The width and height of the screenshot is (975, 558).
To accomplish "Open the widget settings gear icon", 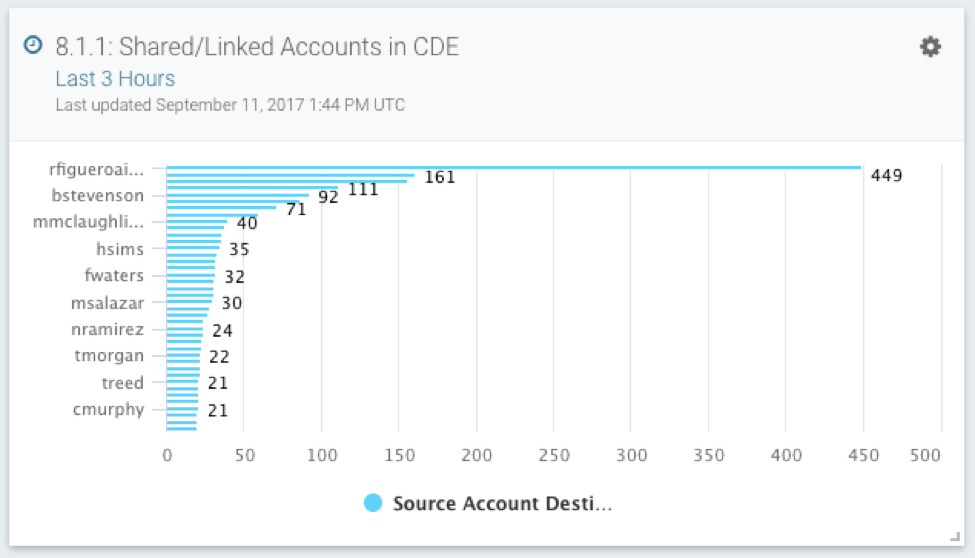I will pos(930,47).
